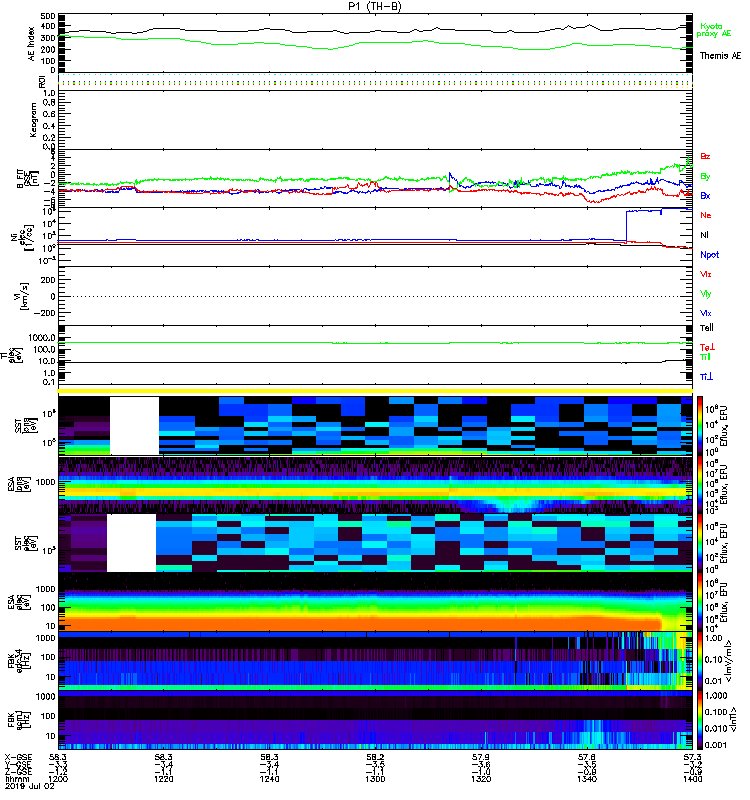Screen dimensions: 750x800
Task: Click the X-GSE row label
Action: pos(18,758)
